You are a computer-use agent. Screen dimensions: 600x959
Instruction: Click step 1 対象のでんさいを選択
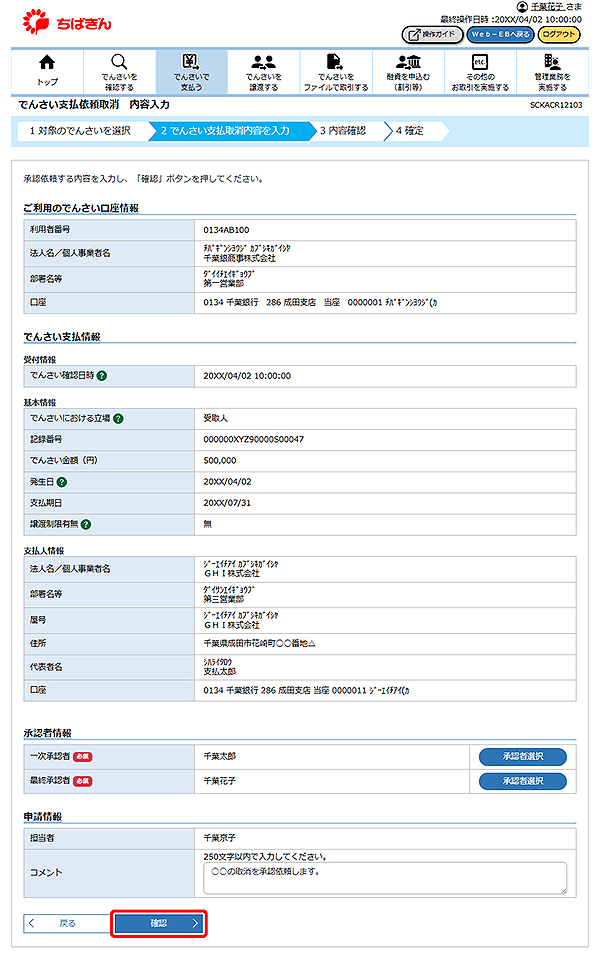pyautogui.click(x=80, y=130)
